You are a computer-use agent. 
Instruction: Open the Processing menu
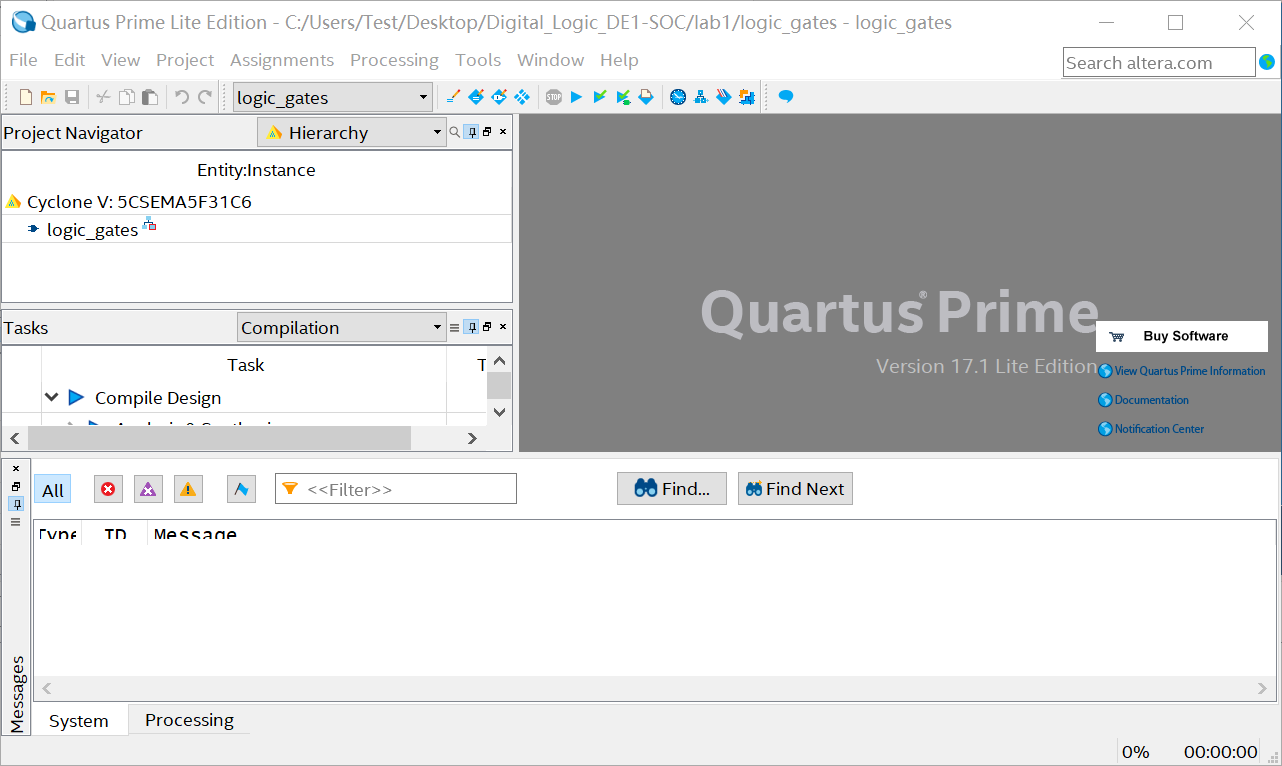point(394,60)
